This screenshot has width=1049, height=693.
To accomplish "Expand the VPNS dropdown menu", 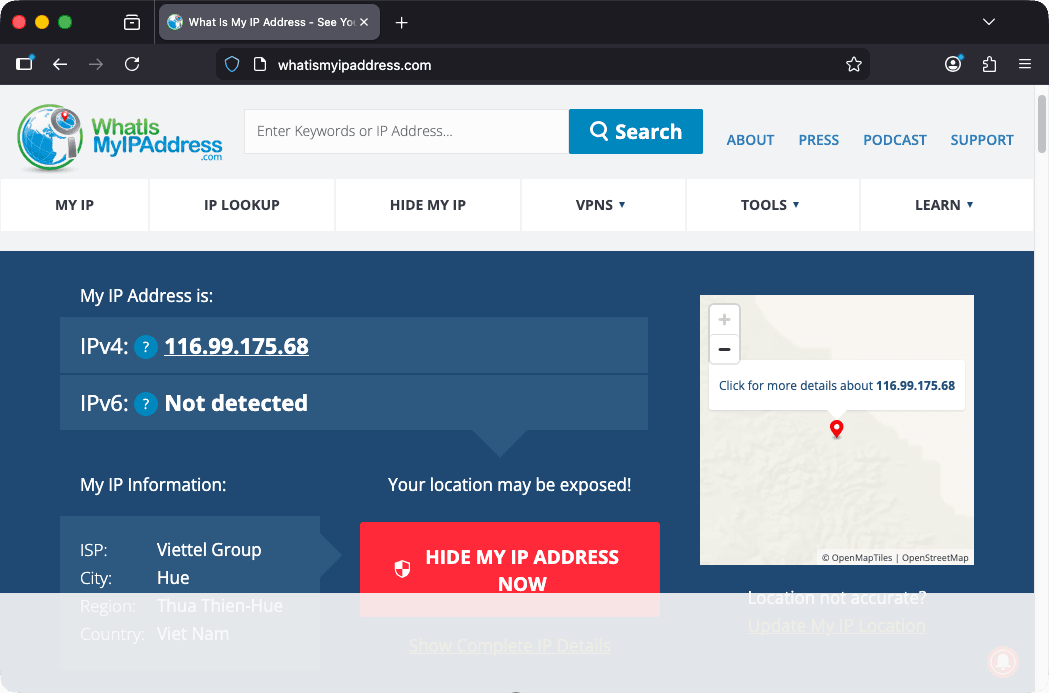I will click(601, 205).
